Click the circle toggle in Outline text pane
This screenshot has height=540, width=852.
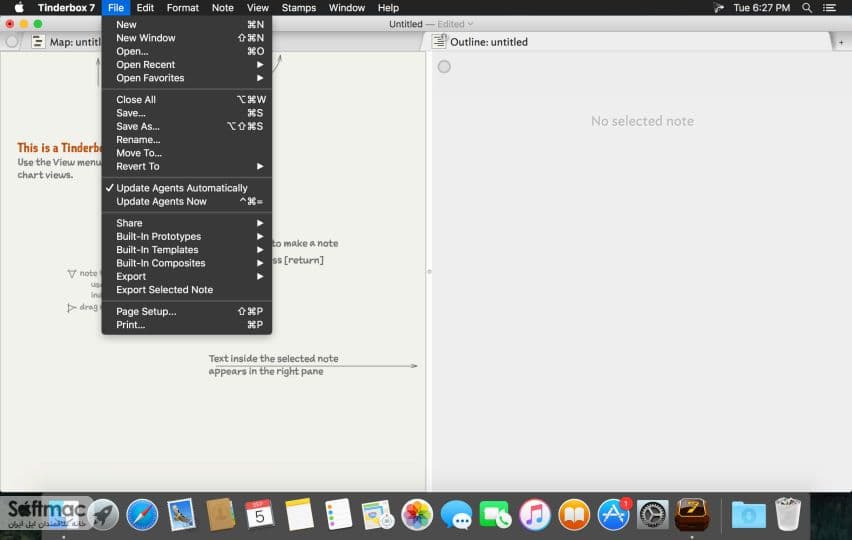(444, 66)
